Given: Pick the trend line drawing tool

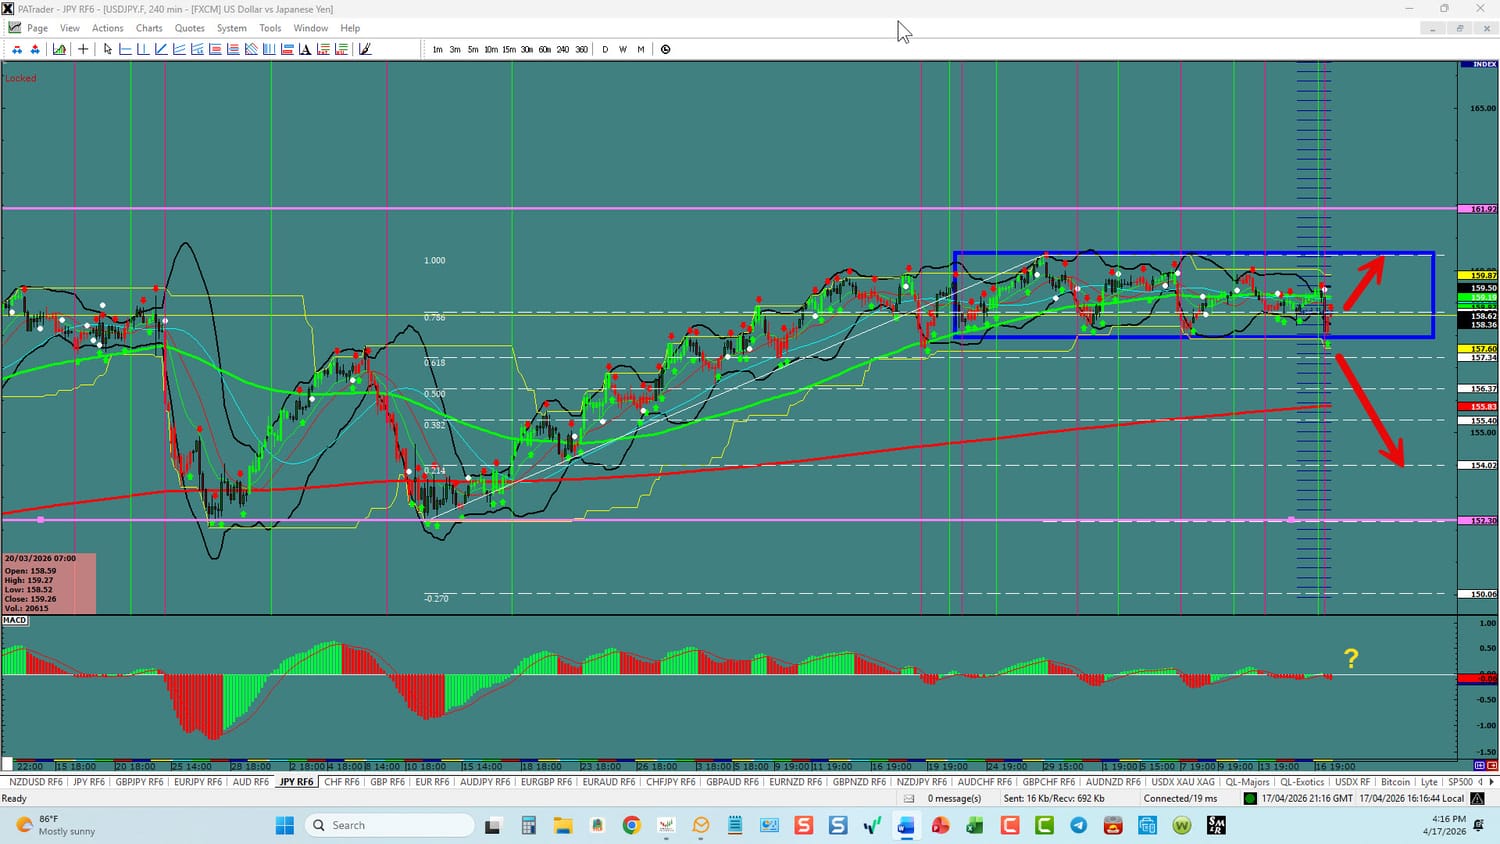Looking at the screenshot, I should 161,49.
